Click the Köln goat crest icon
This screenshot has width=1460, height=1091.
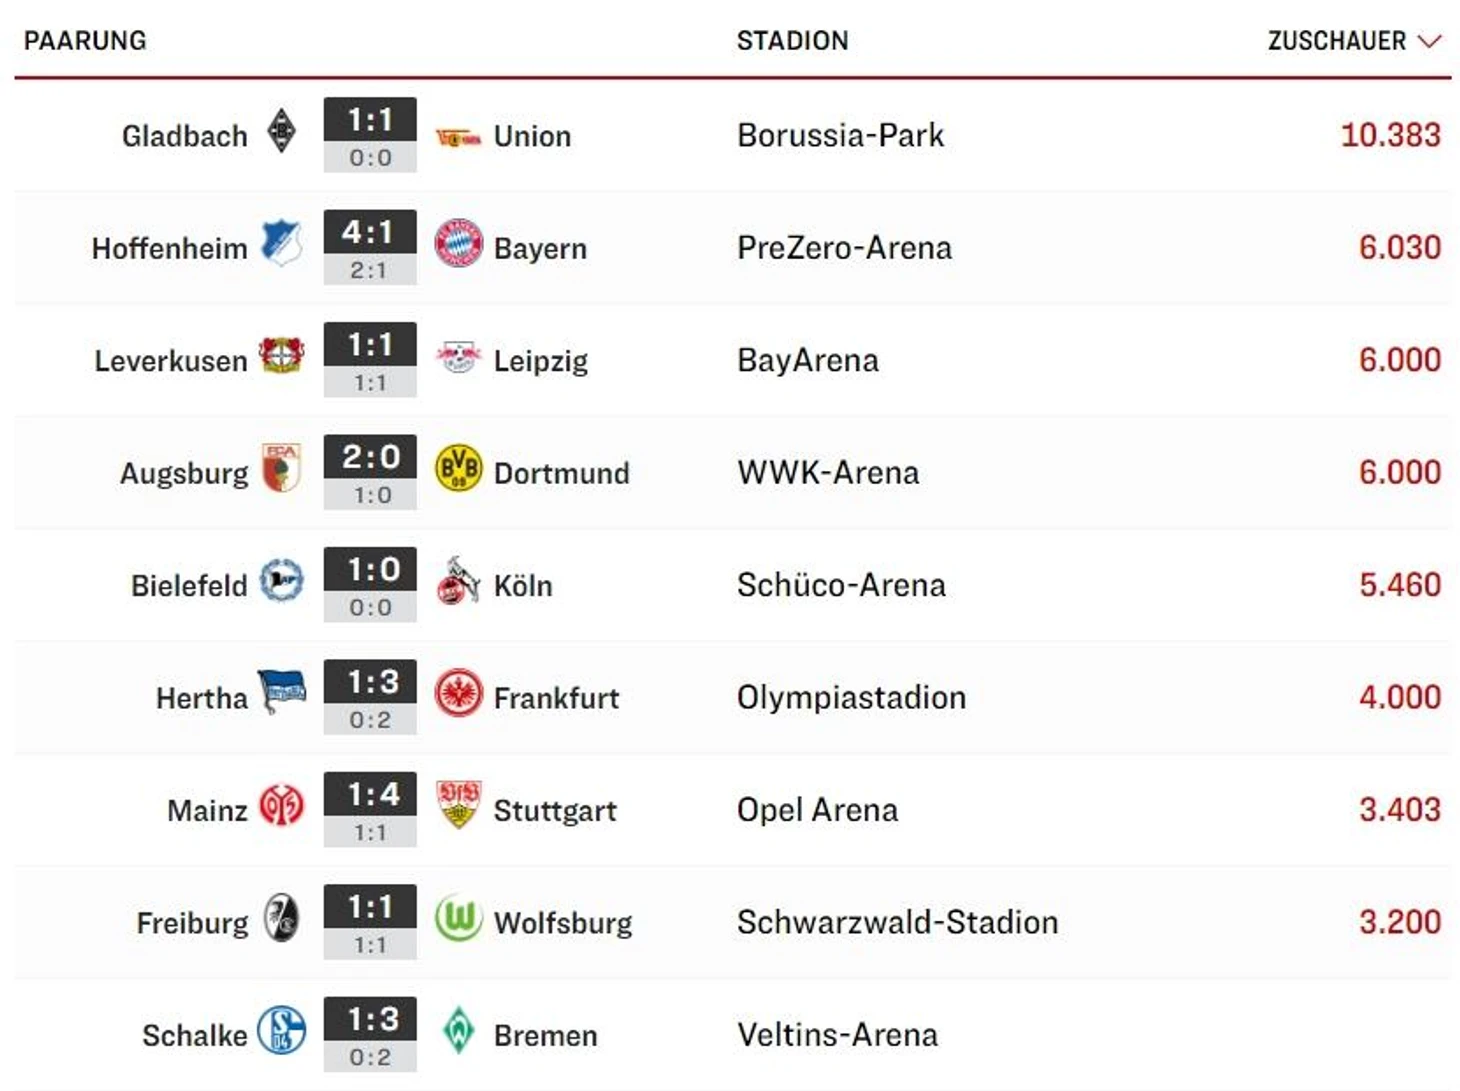coord(458,581)
